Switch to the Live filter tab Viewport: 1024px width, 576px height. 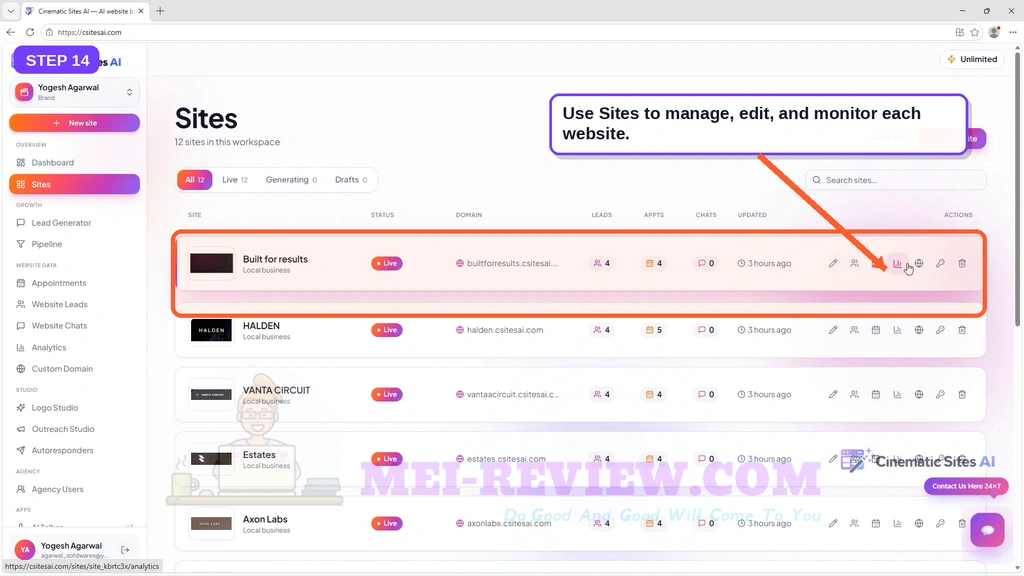(235, 180)
